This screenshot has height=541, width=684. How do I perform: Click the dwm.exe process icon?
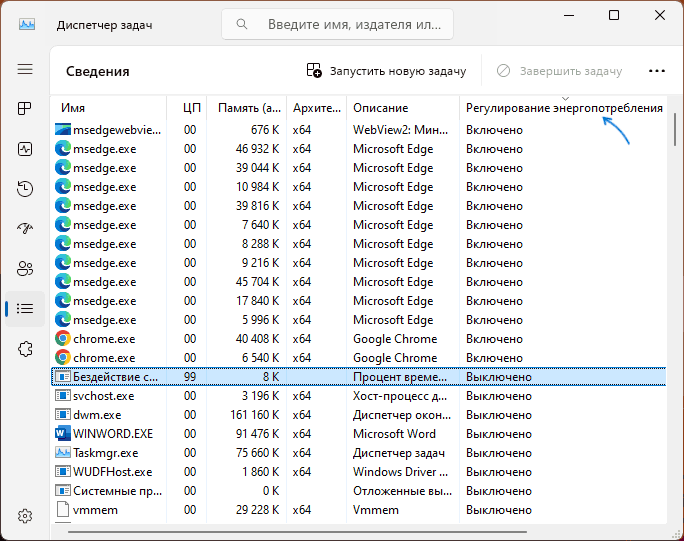pyautogui.click(x=63, y=415)
